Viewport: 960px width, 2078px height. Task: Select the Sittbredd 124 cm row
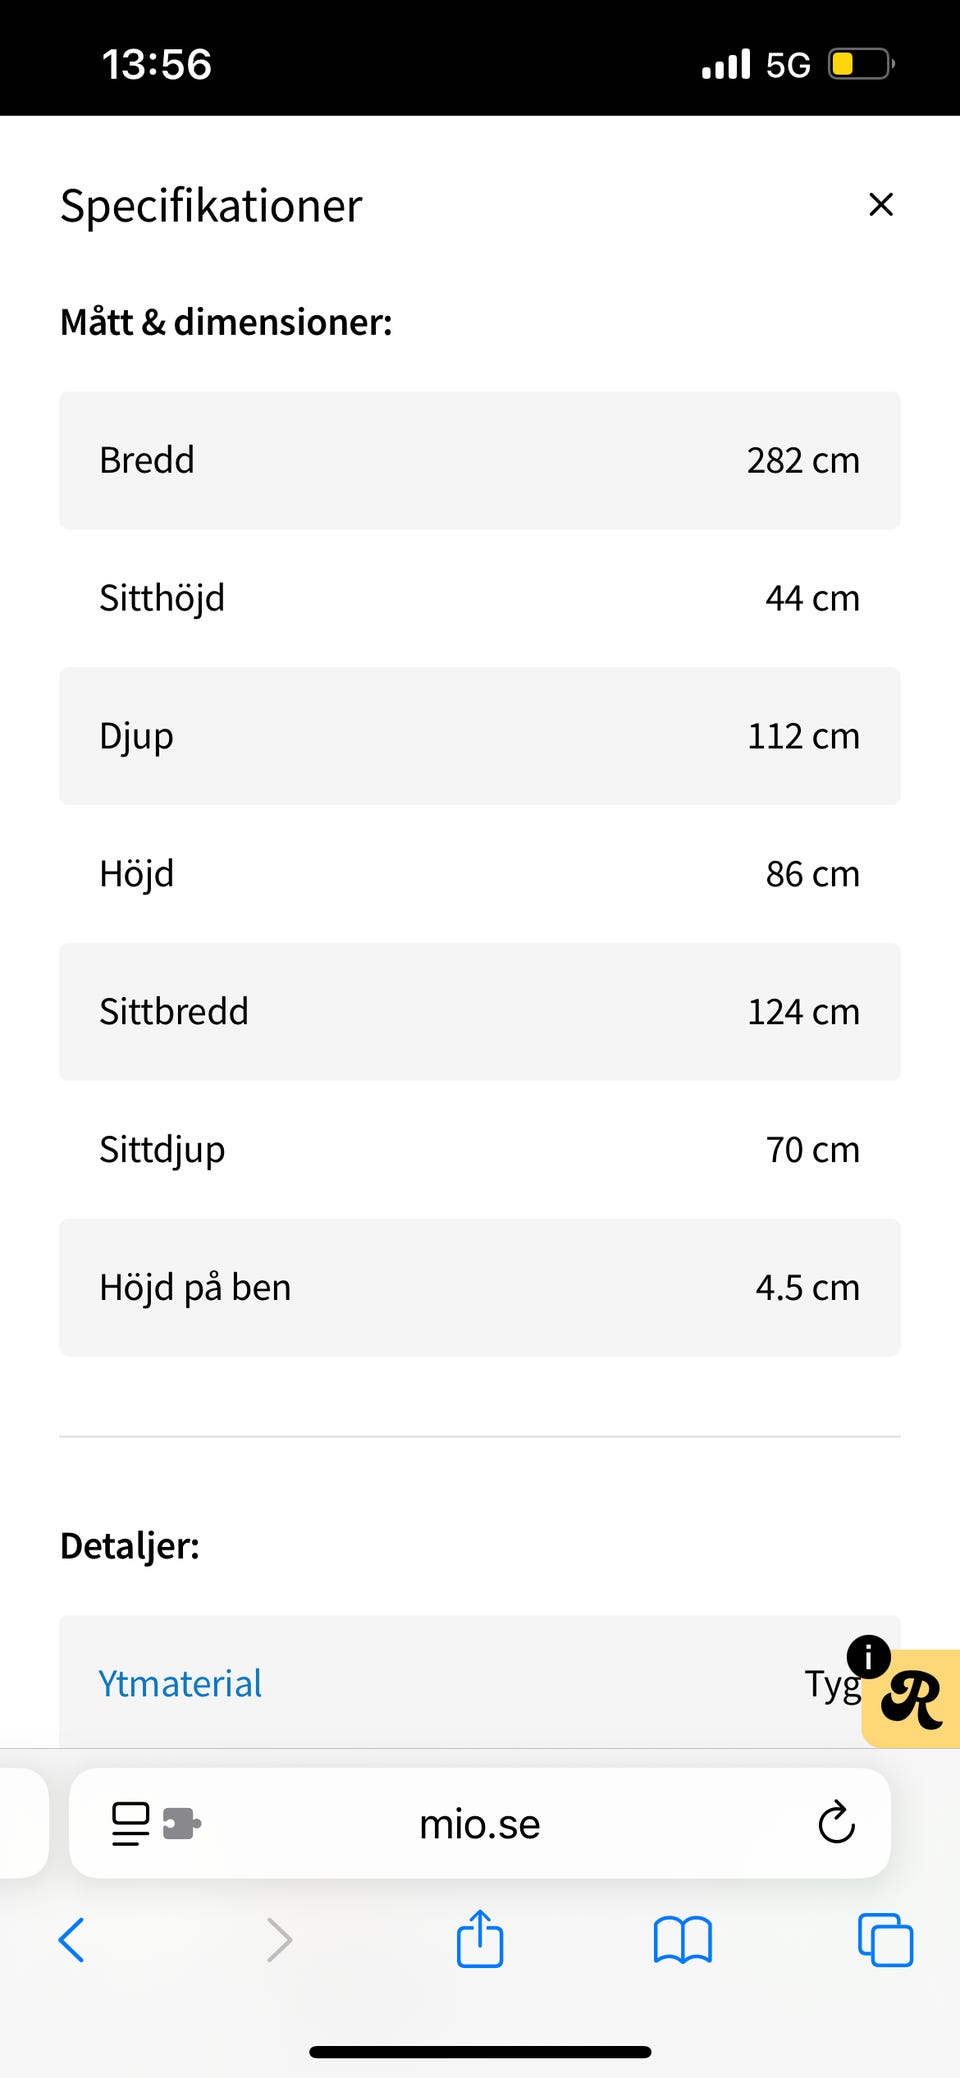point(480,1011)
